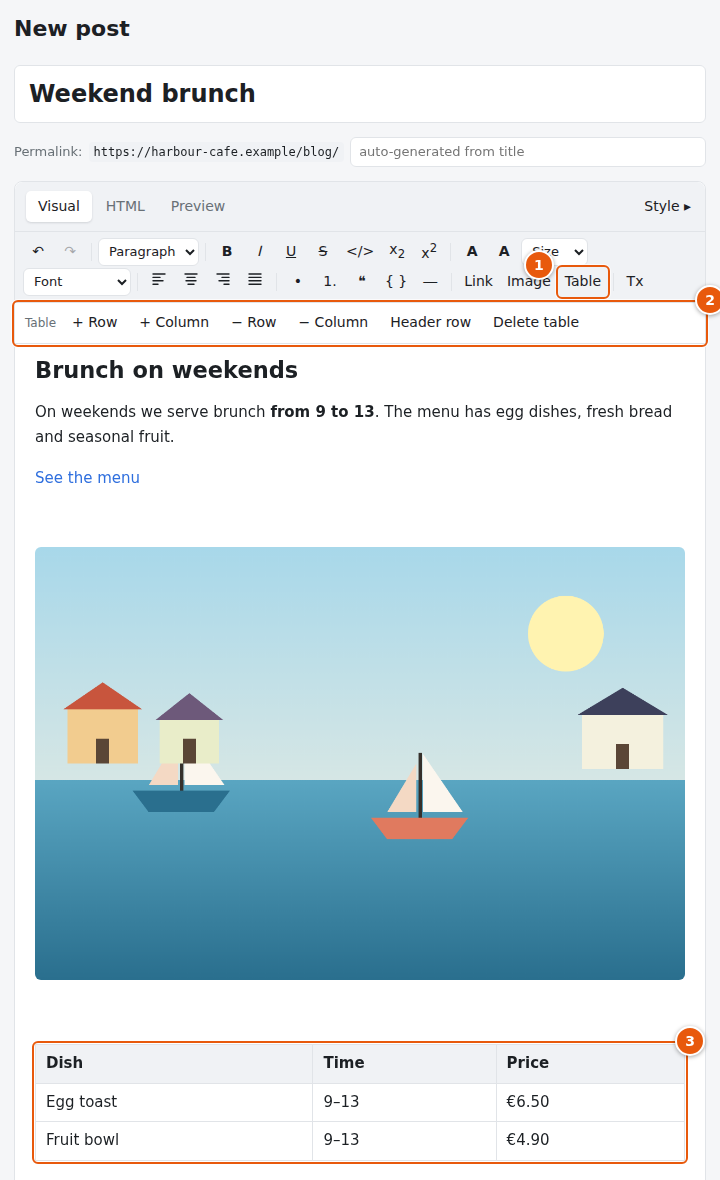The width and height of the screenshot is (720, 1180).
Task: Click the Fruit bowl cell
Action: coord(174,1140)
